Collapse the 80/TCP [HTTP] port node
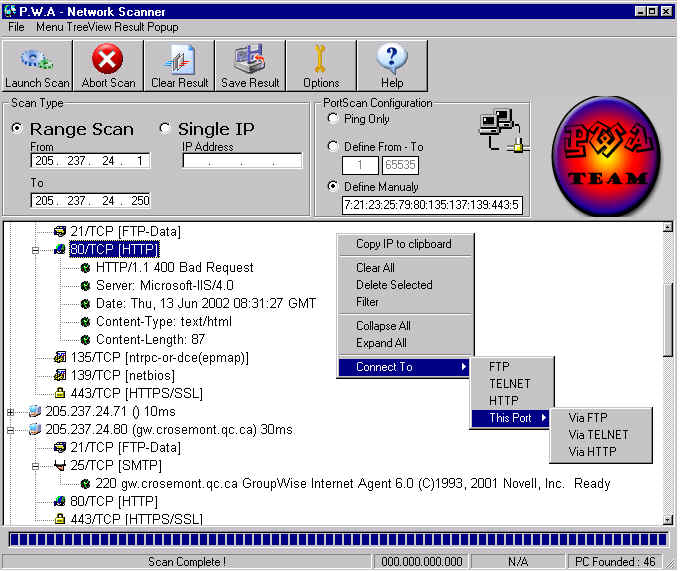 [36, 250]
